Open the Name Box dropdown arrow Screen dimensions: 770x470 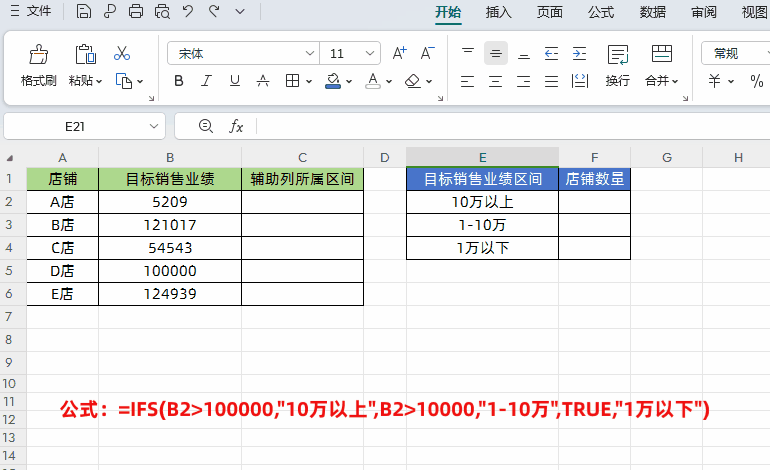coord(154,127)
